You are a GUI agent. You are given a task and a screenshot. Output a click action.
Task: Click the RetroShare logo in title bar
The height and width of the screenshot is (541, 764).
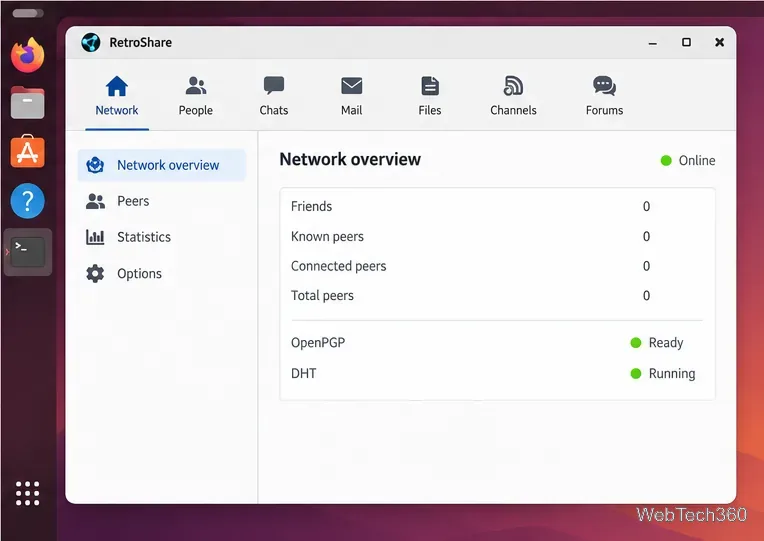[91, 42]
